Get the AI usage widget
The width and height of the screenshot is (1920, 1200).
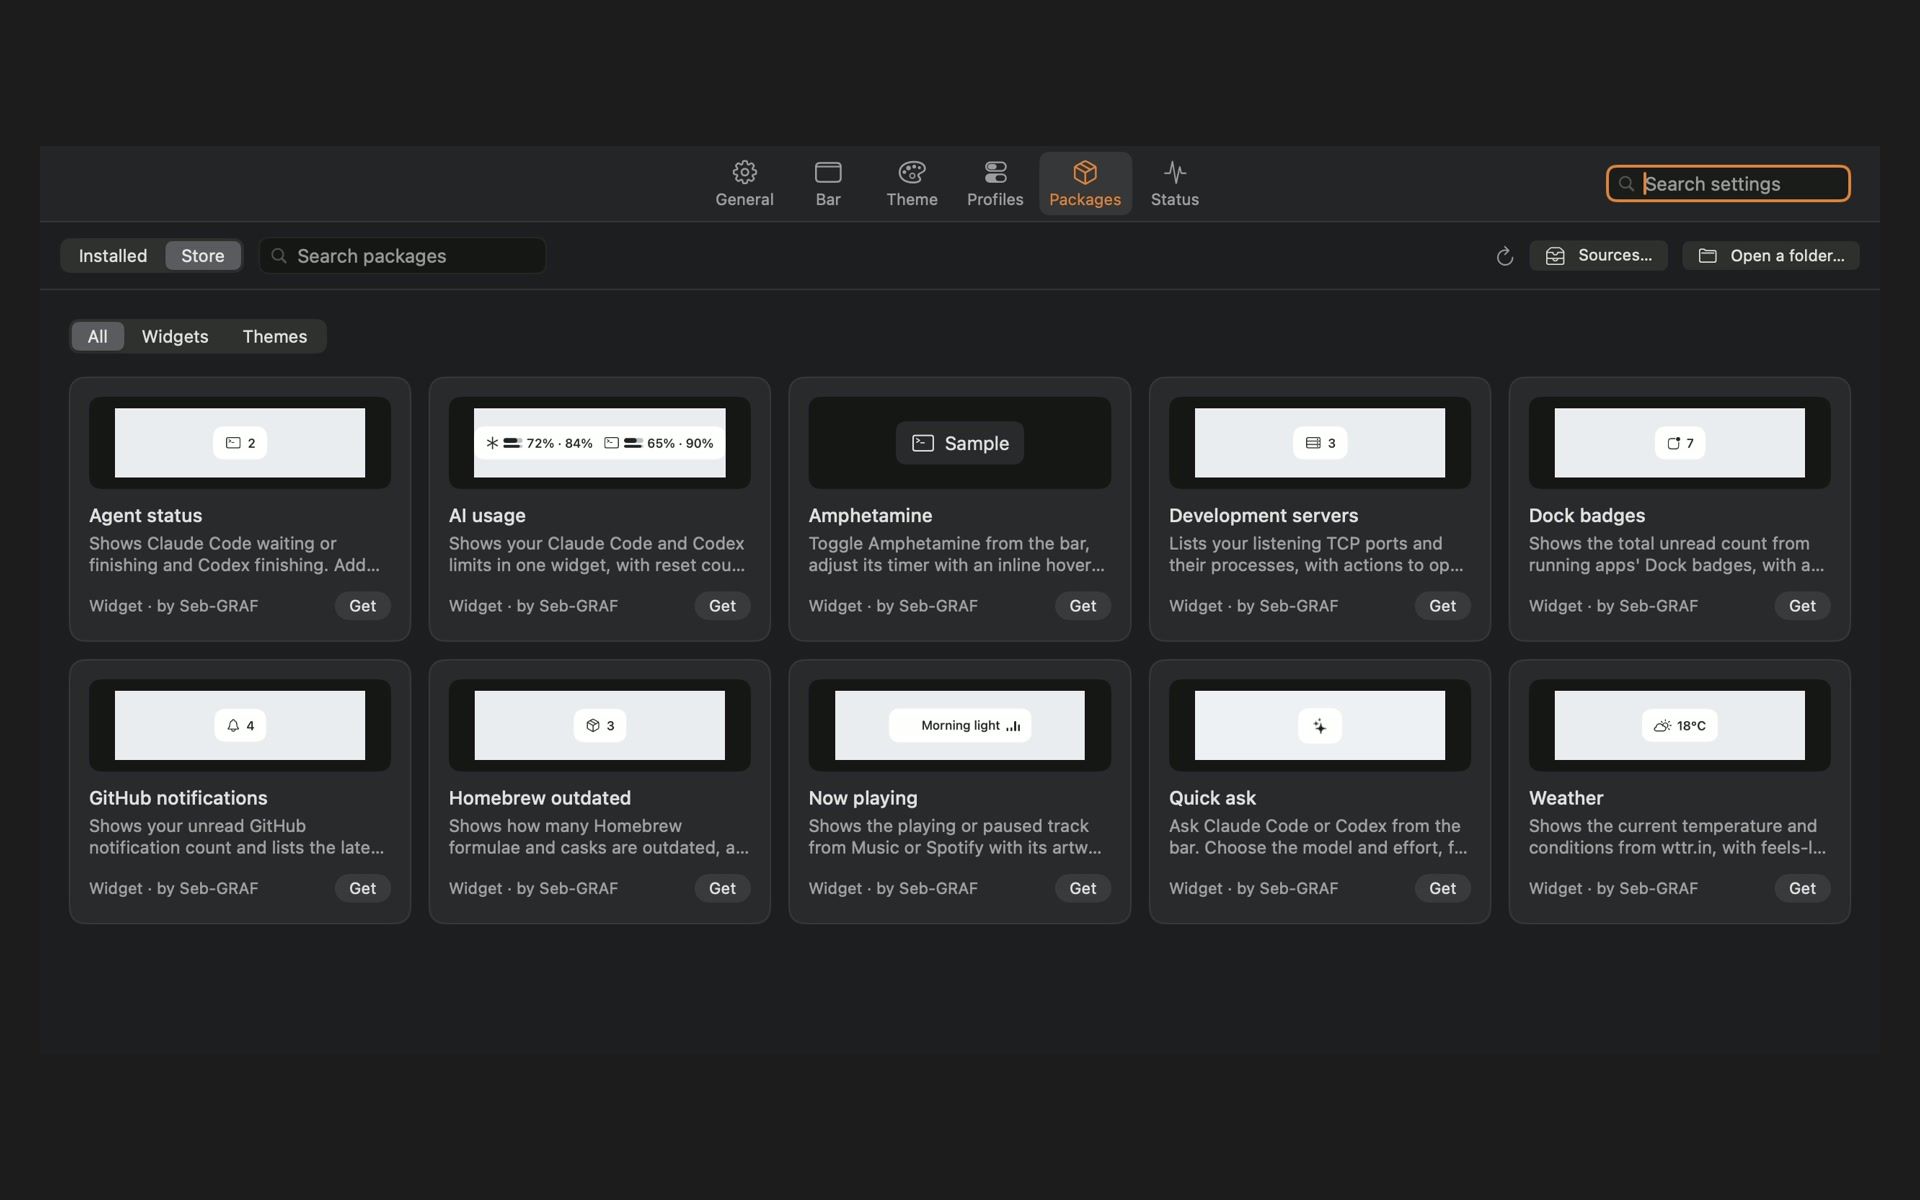(x=722, y=606)
